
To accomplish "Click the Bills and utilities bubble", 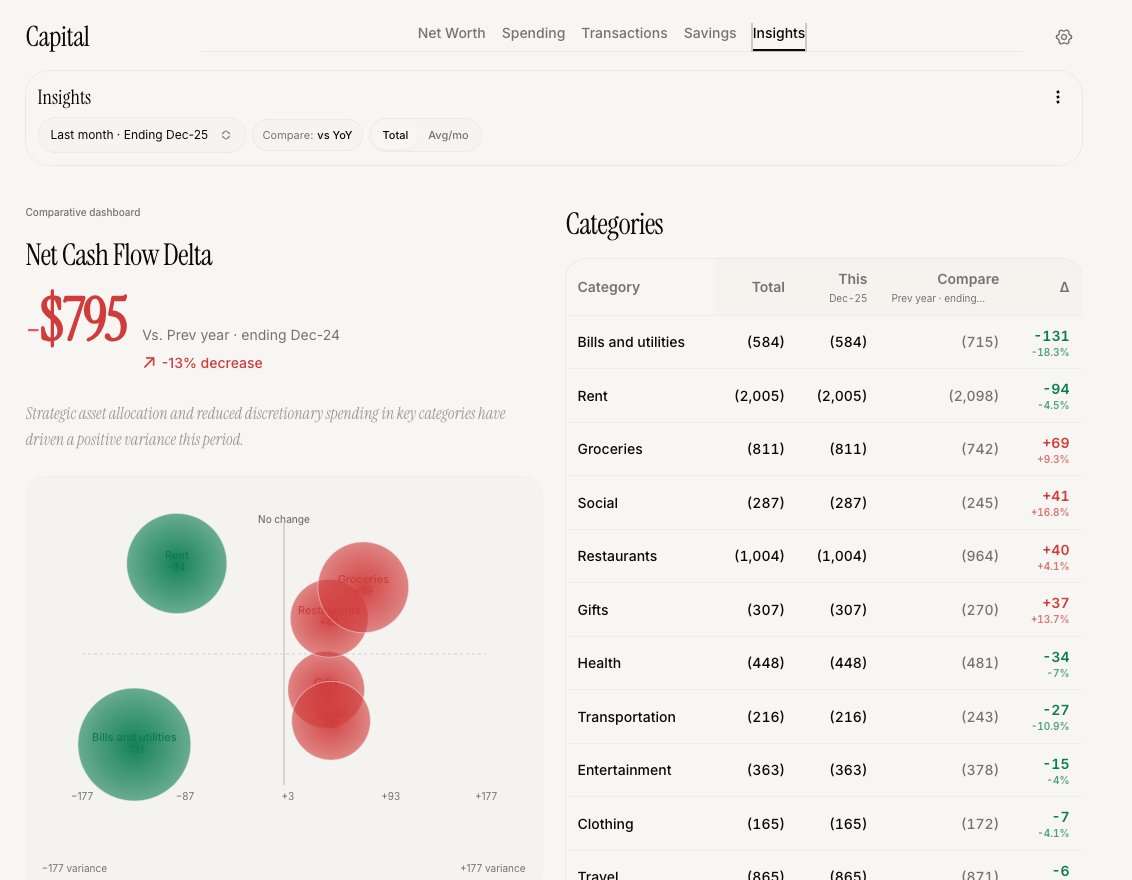I will (134, 744).
